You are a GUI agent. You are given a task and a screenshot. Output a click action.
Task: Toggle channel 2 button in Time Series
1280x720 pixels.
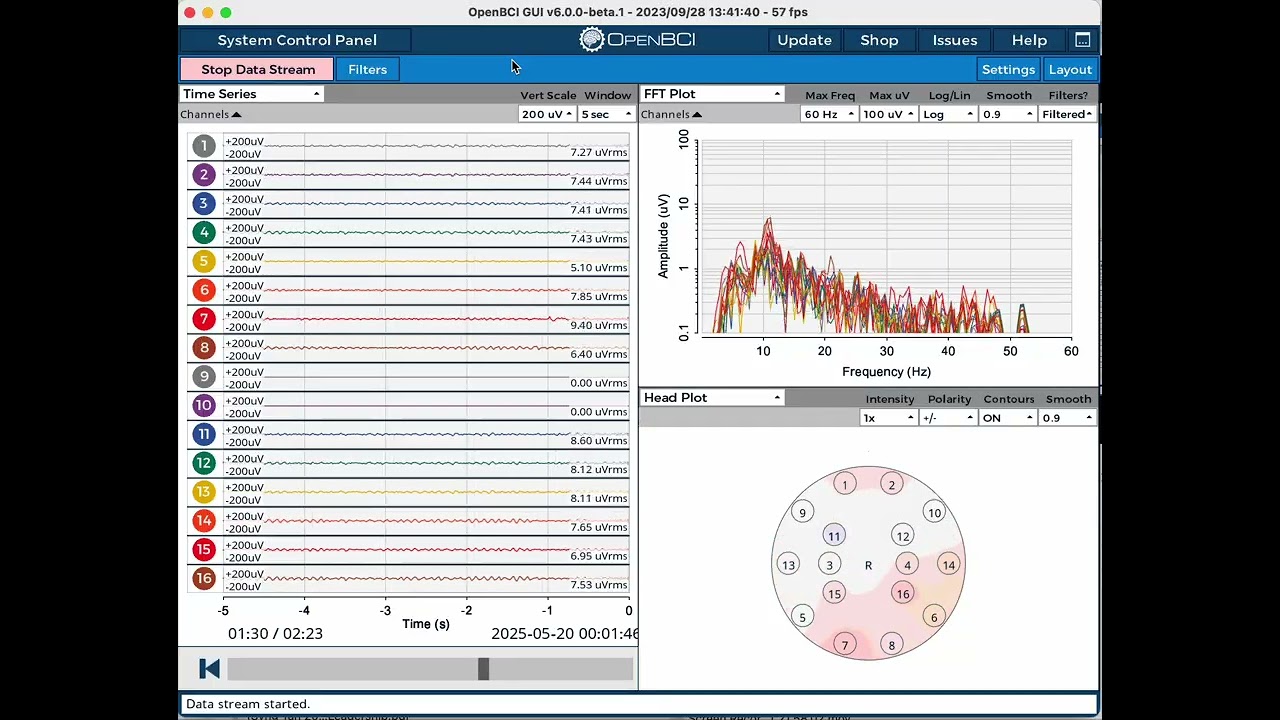tap(204, 175)
